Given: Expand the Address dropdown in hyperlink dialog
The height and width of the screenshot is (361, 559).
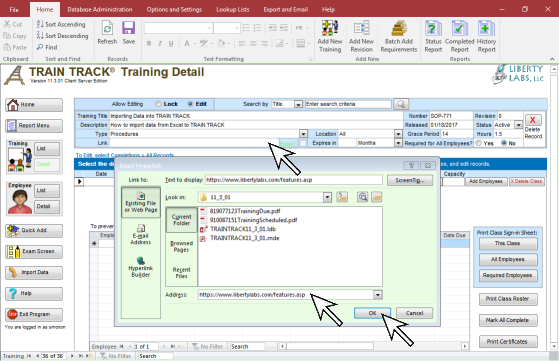Looking at the screenshot, I should pos(378,294).
